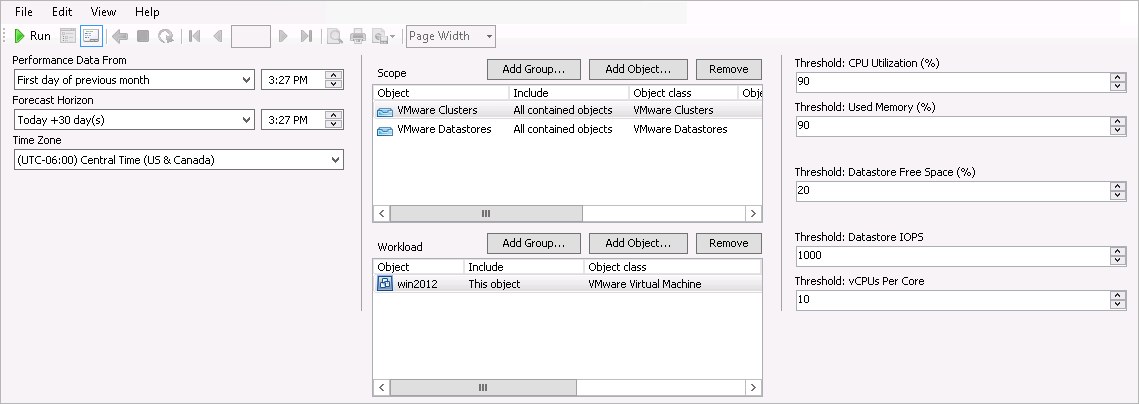This screenshot has width=1139, height=404.
Task: Increase the Datastore IOPS threshold
Action: point(1118,251)
